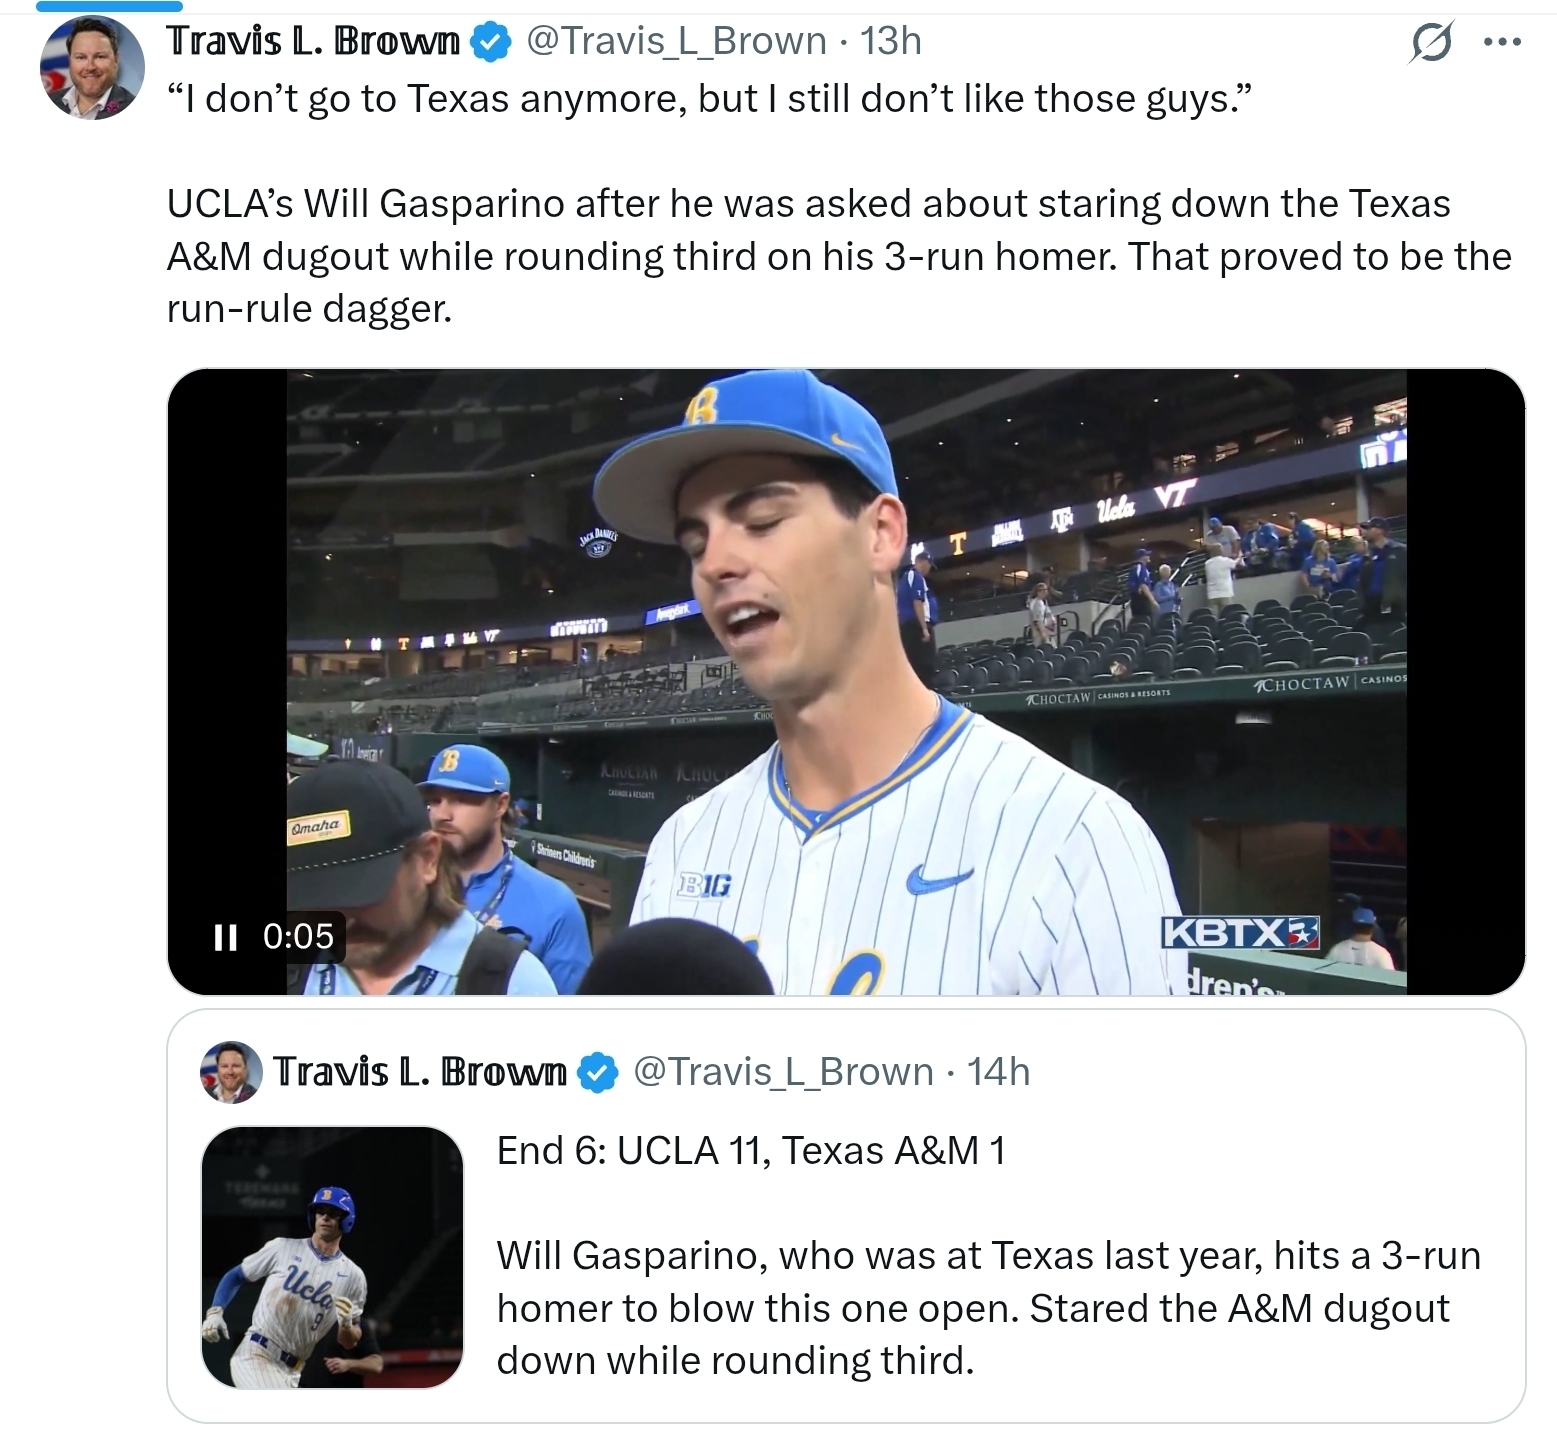Click the blue verified badge on the main tweet
This screenshot has height=1429, width=1557.
(x=491, y=43)
